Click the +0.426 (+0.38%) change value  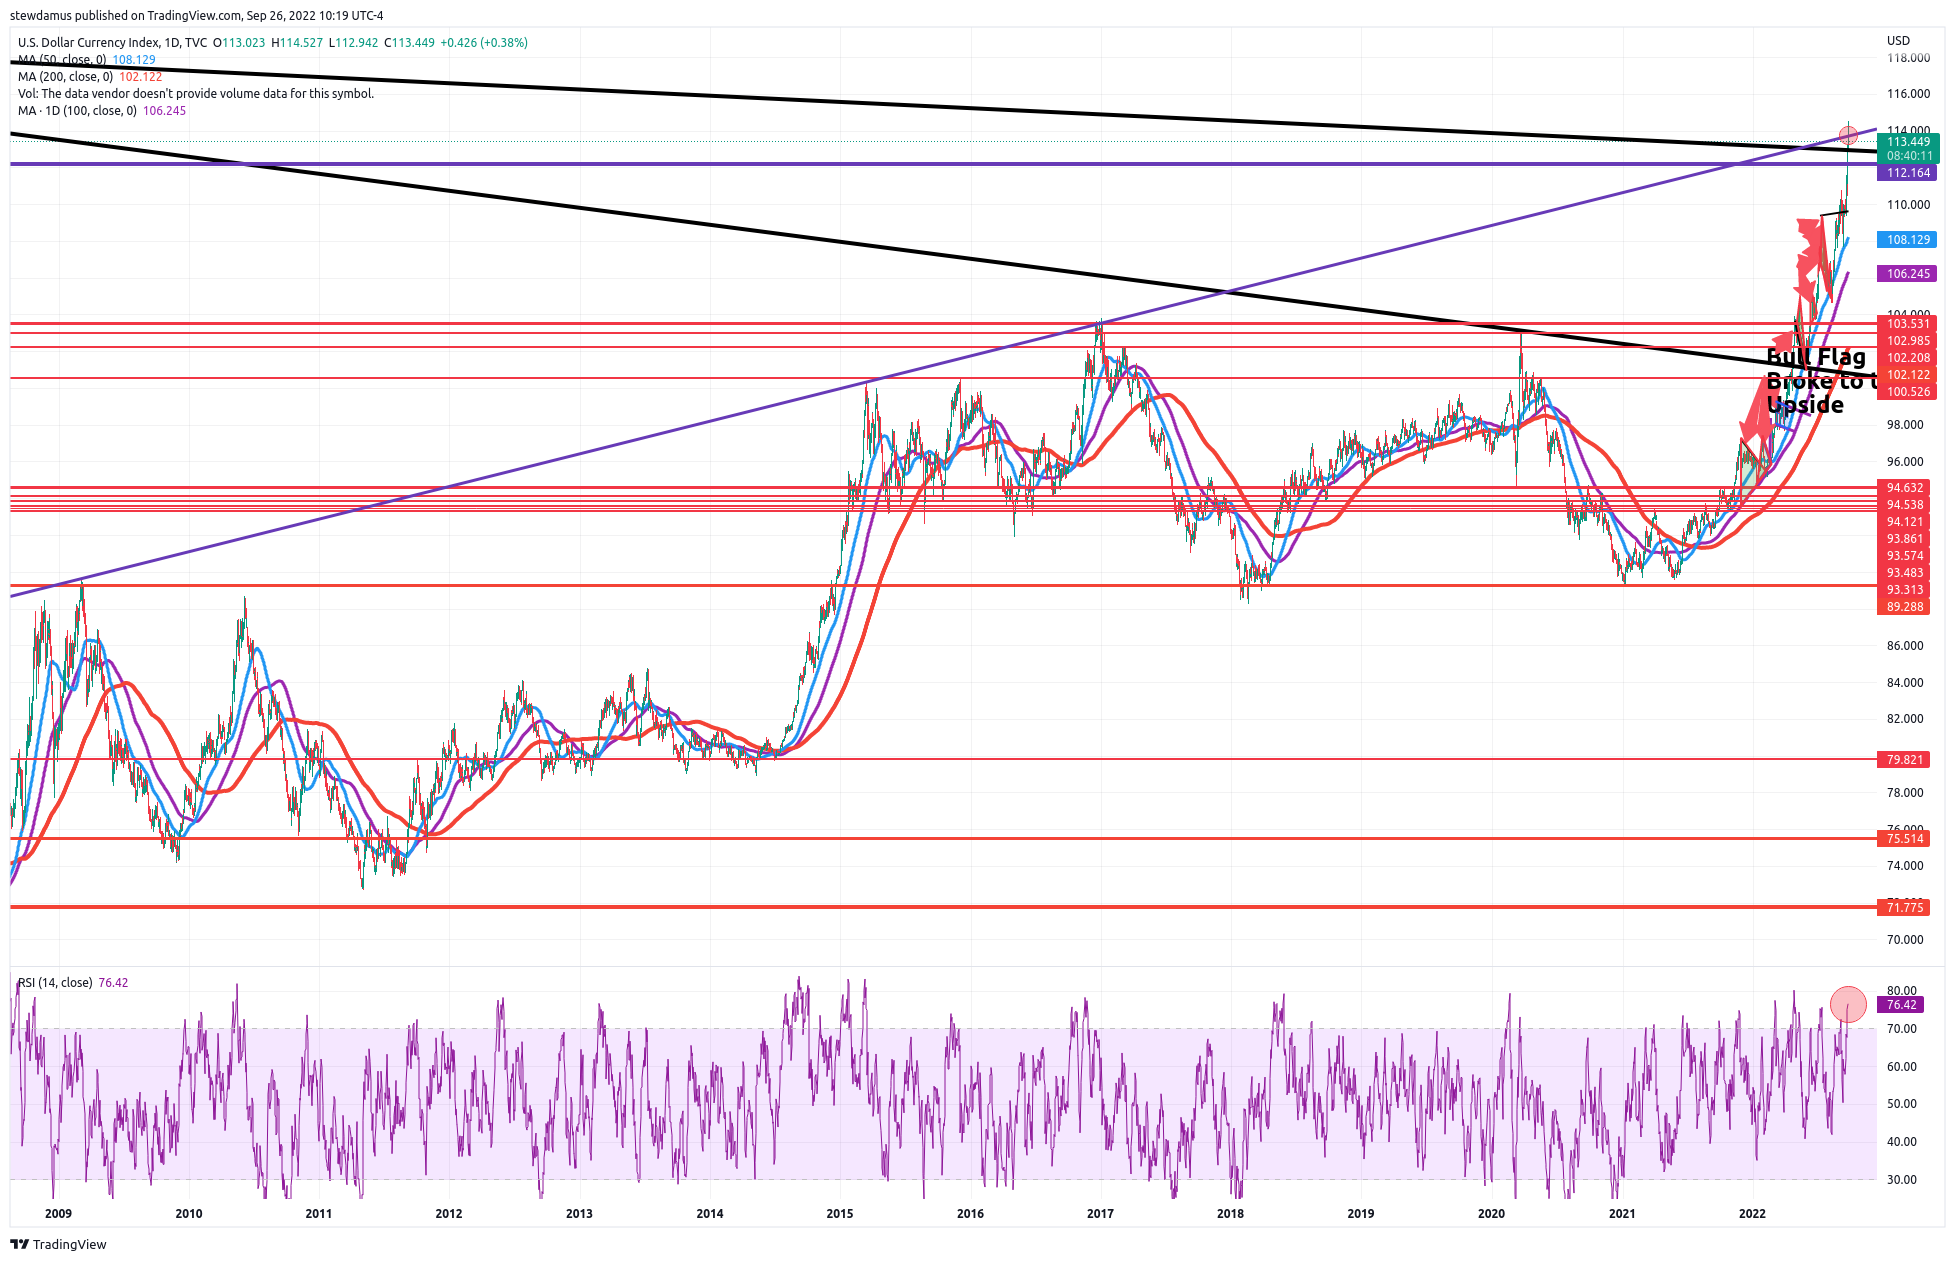point(484,42)
